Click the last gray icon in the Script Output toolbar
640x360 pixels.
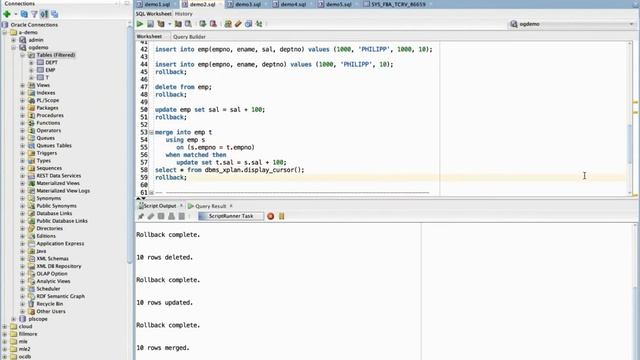[x=182, y=216]
